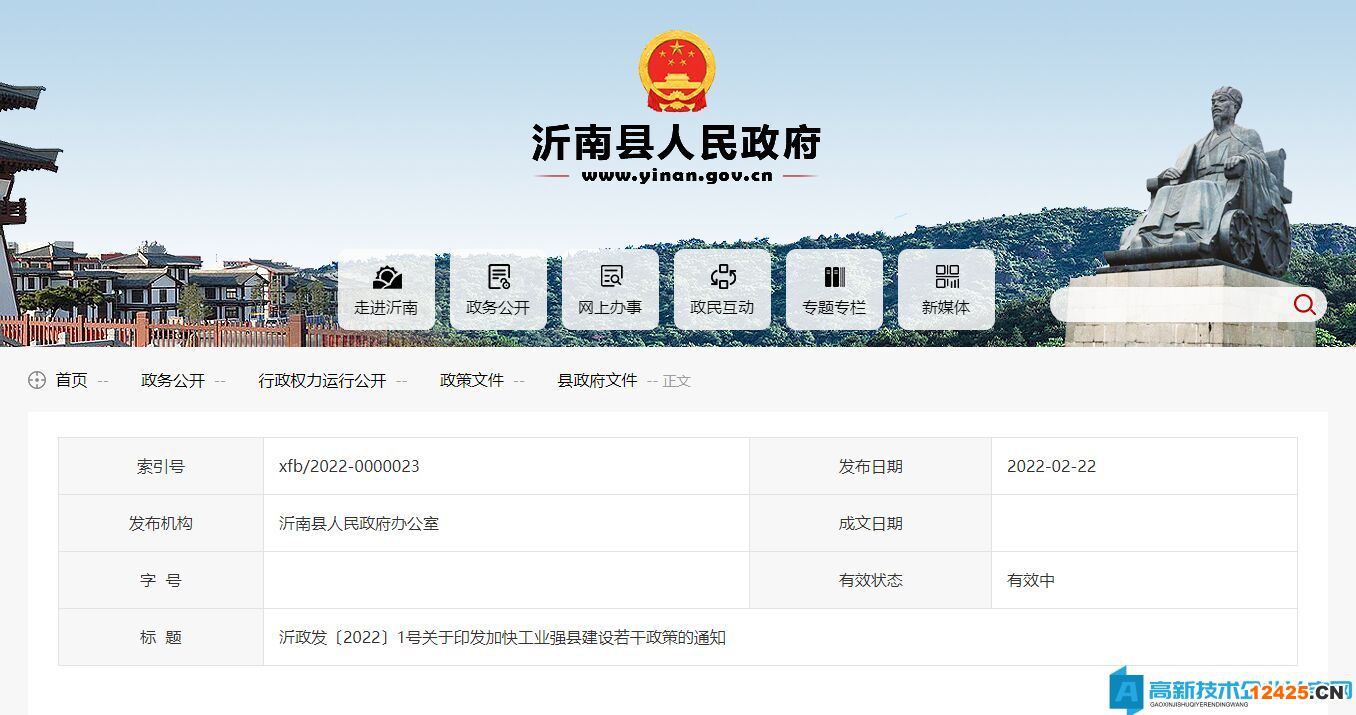Image resolution: width=1356 pixels, height=715 pixels.
Task: Click the national emblem logo
Action: (677, 71)
